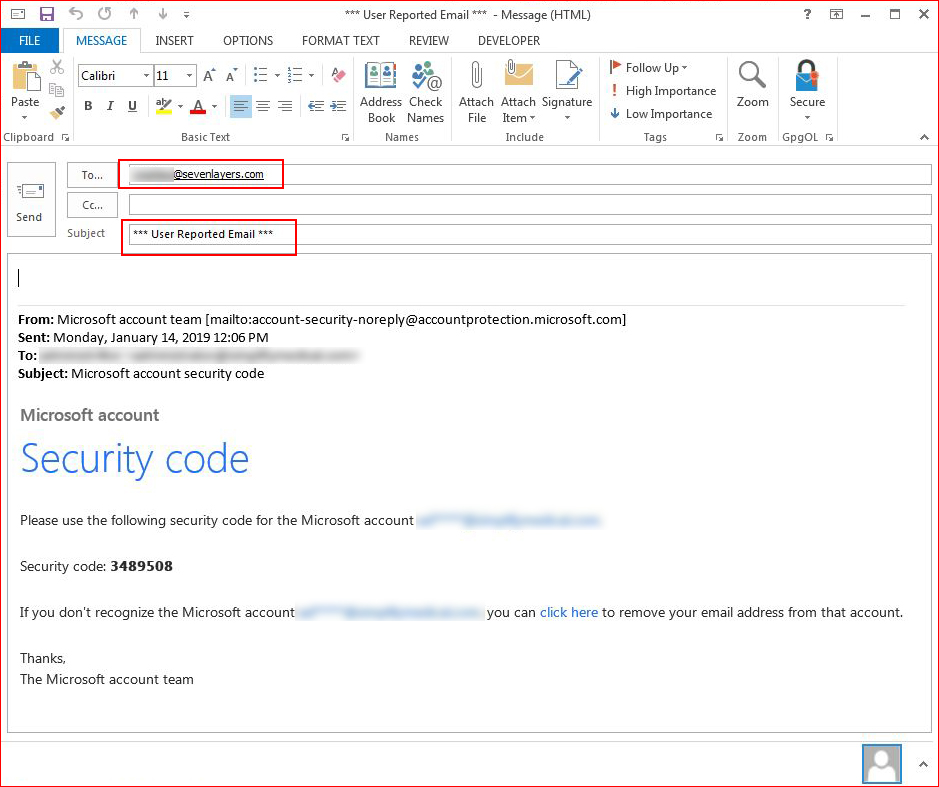Toggle Low Importance tag

[x=661, y=114]
